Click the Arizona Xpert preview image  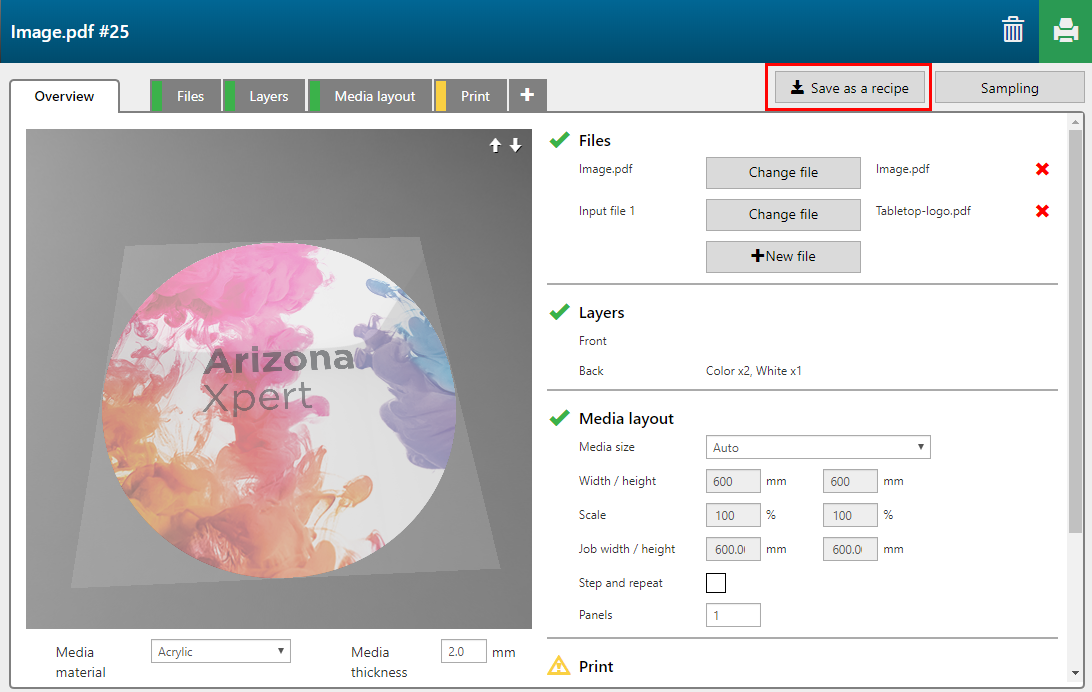coord(279,379)
